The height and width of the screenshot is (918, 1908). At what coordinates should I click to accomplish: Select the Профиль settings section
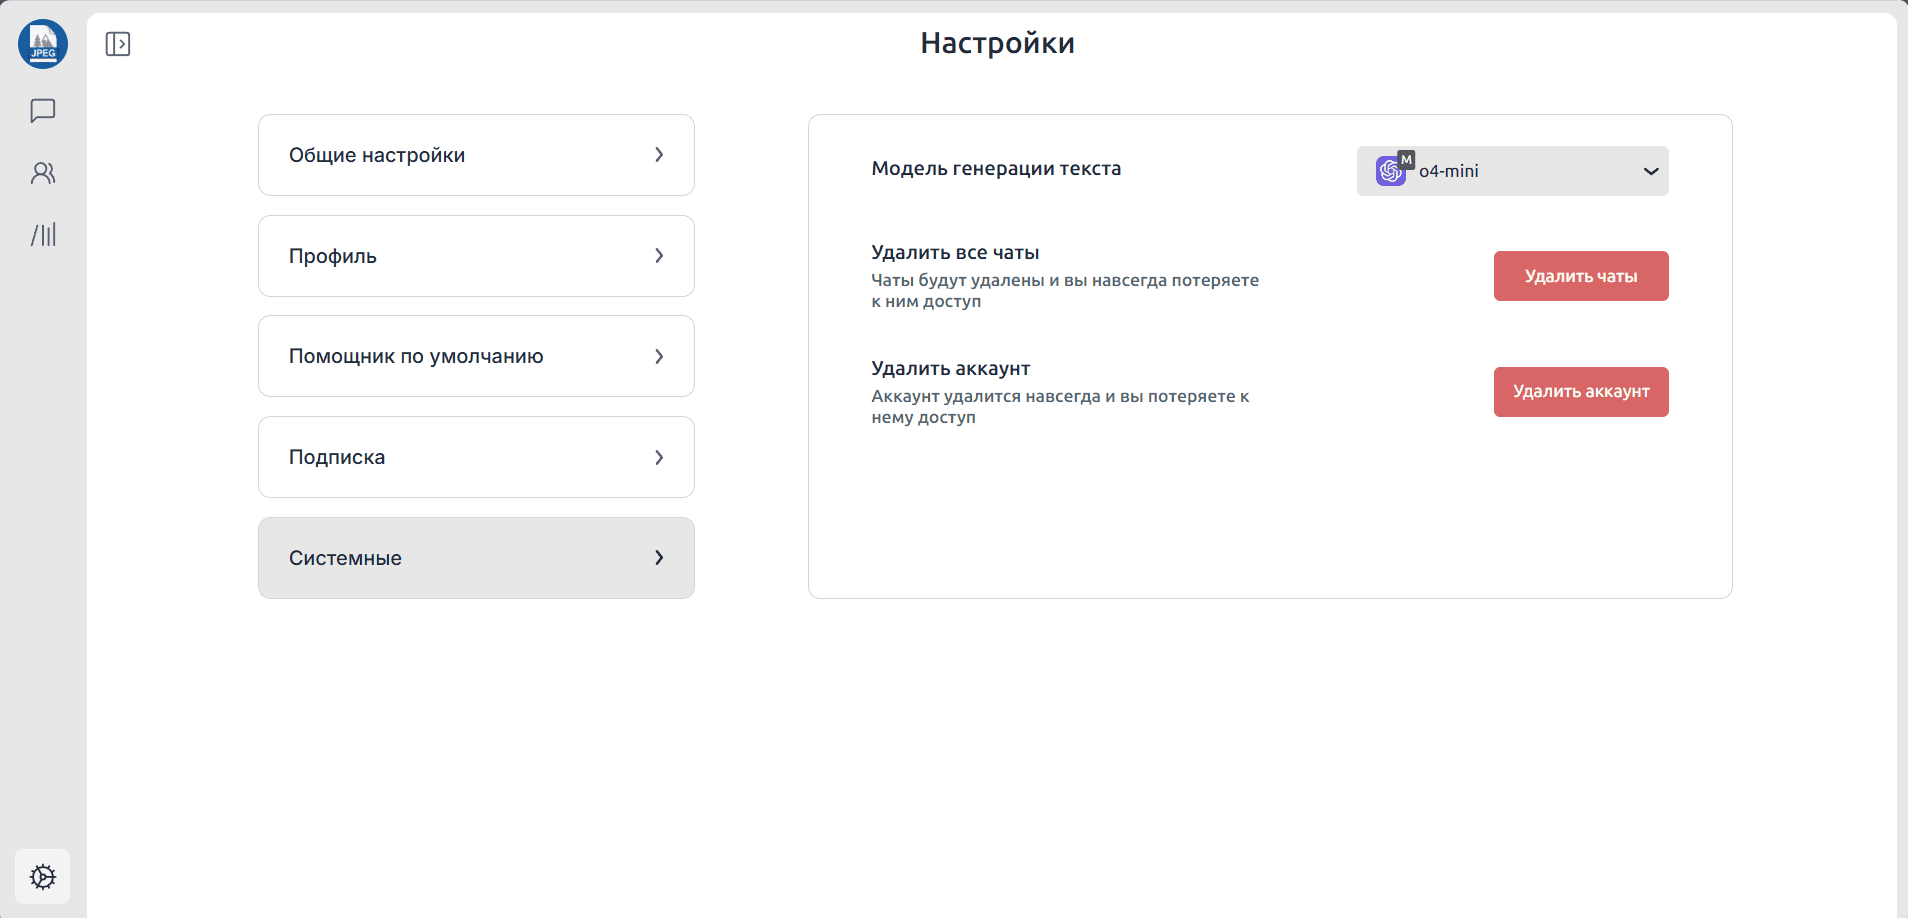click(x=476, y=256)
